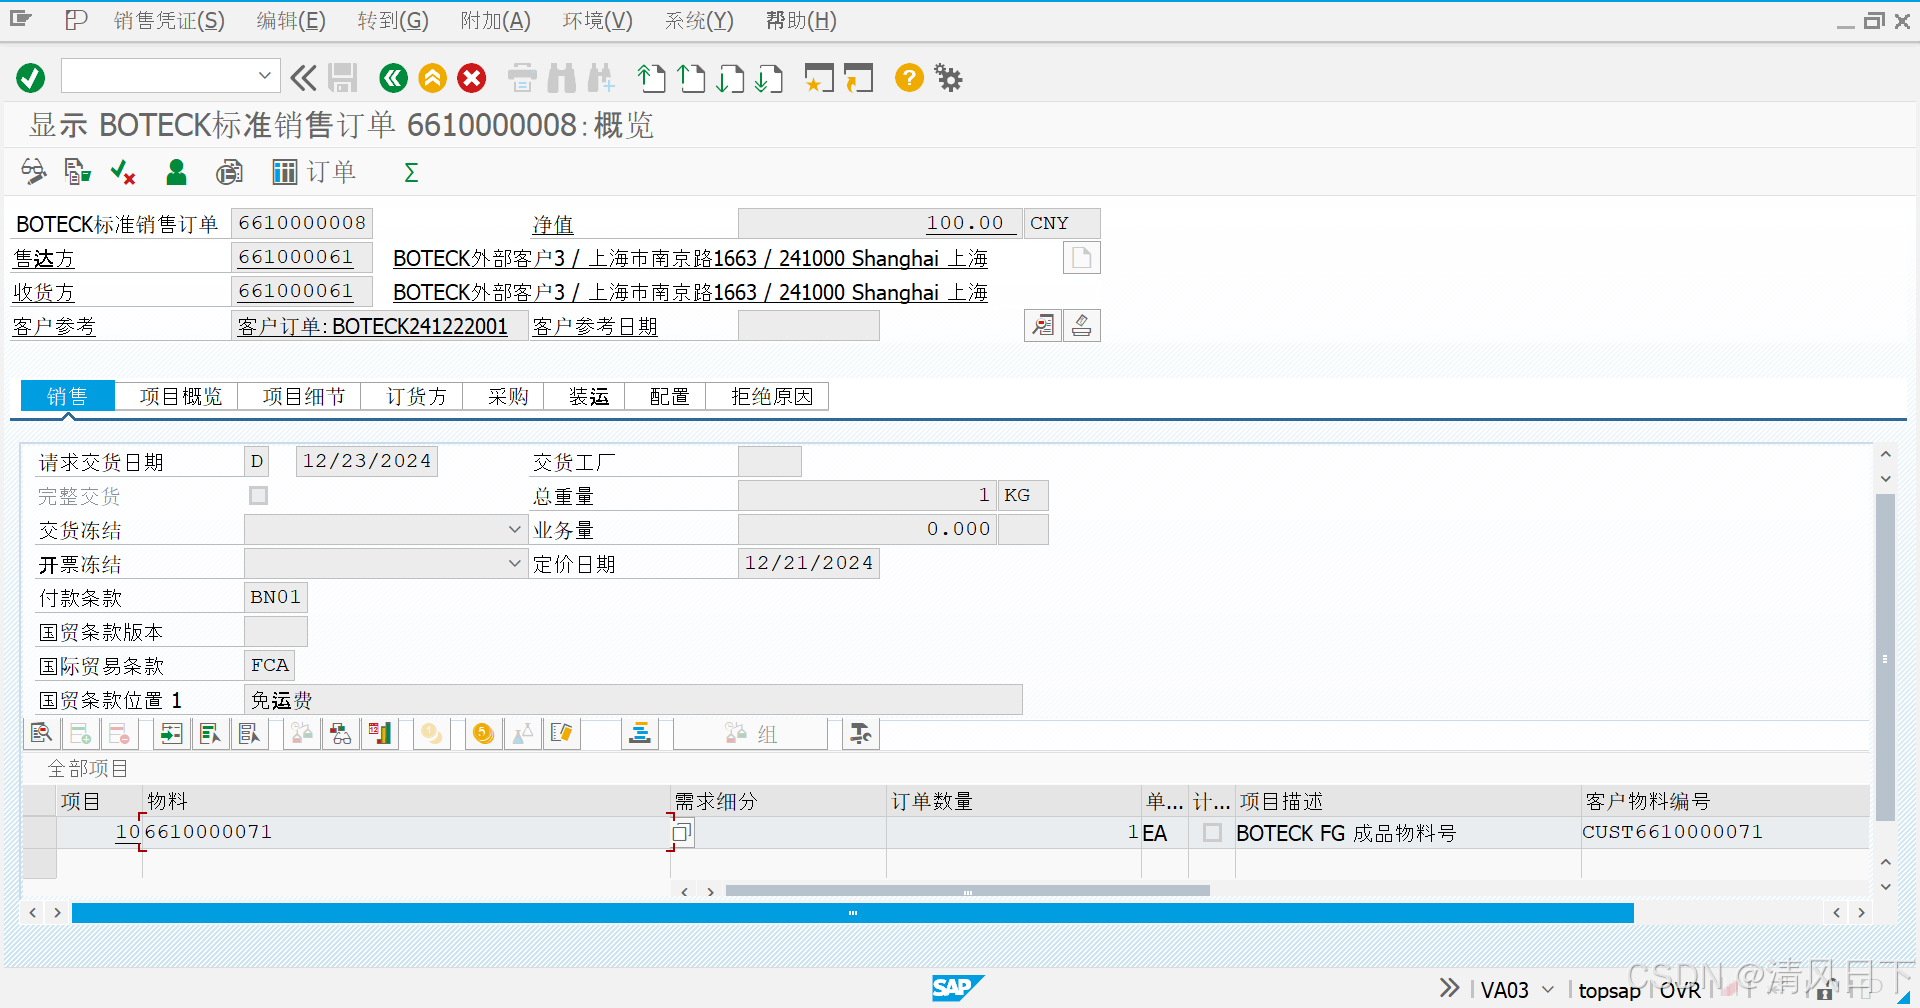This screenshot has width=1920, height=1008.
Task: Click the display document flow icon
Action: tap(77, 172)
